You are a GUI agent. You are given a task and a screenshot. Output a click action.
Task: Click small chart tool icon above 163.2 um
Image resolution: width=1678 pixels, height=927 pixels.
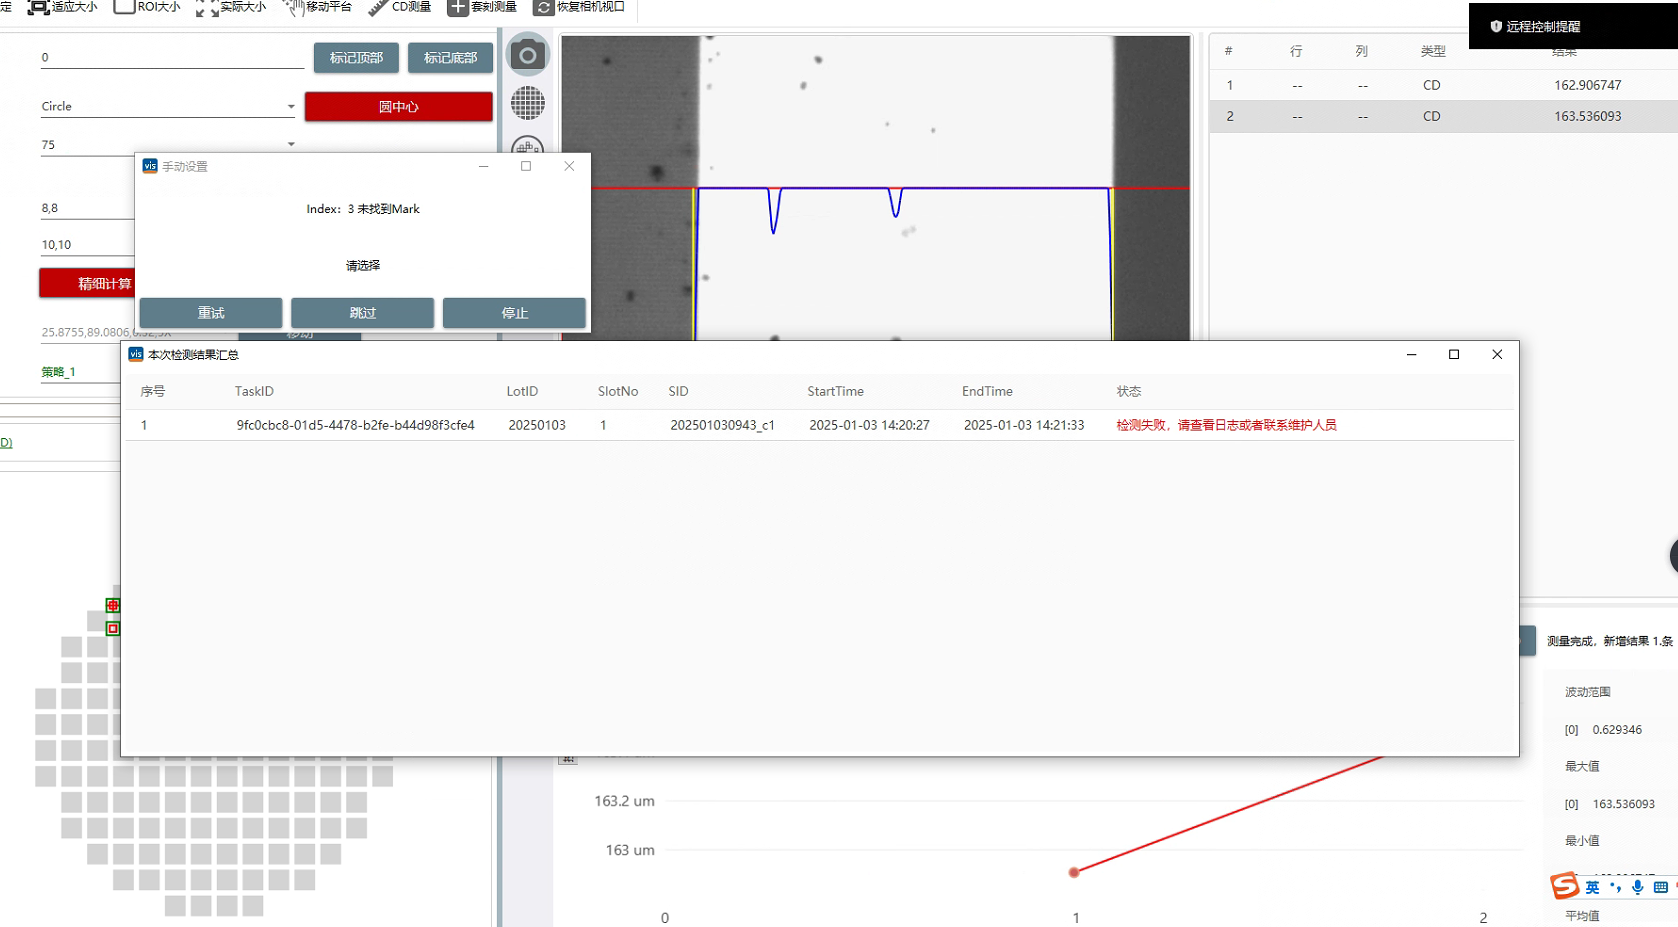(x=568, y=759)
